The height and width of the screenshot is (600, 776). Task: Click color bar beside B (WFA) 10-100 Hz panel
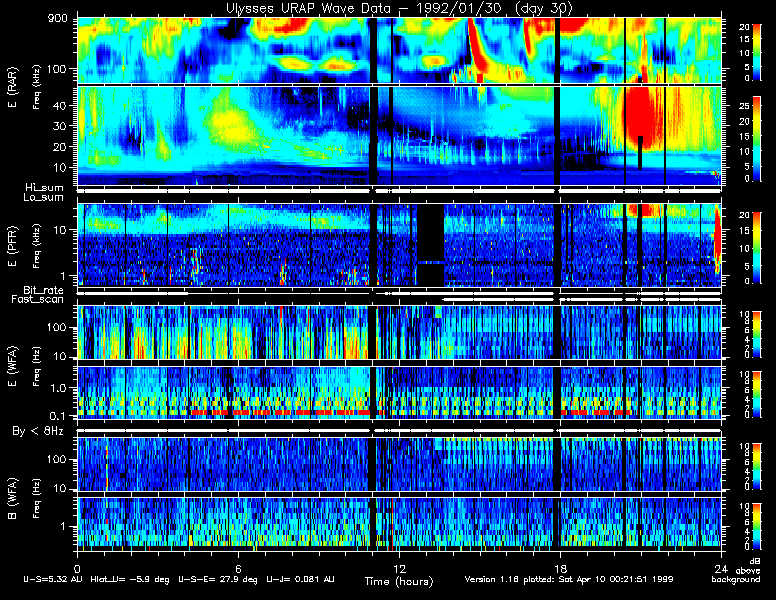[x=757, y=466]
